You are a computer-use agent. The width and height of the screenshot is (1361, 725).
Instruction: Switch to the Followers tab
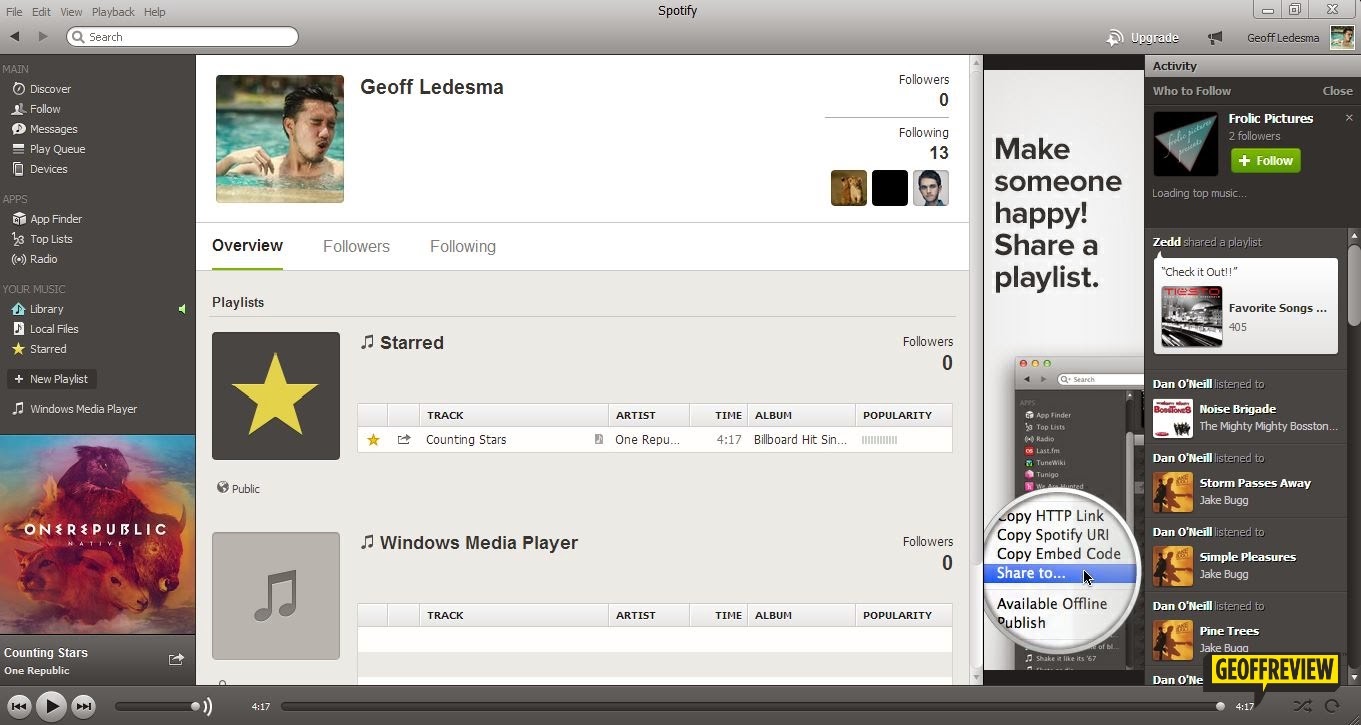tap(356, 246)
